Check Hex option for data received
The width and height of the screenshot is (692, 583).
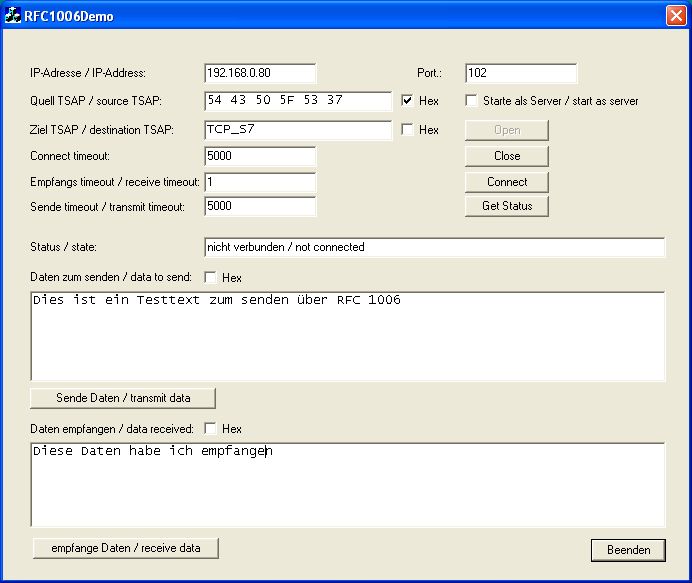(211, 429)
